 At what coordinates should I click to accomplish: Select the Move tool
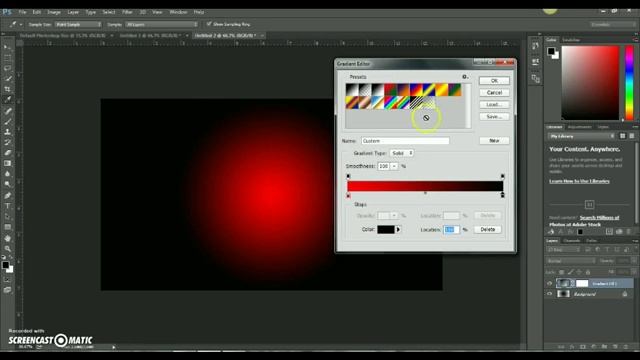click(7, 47)
